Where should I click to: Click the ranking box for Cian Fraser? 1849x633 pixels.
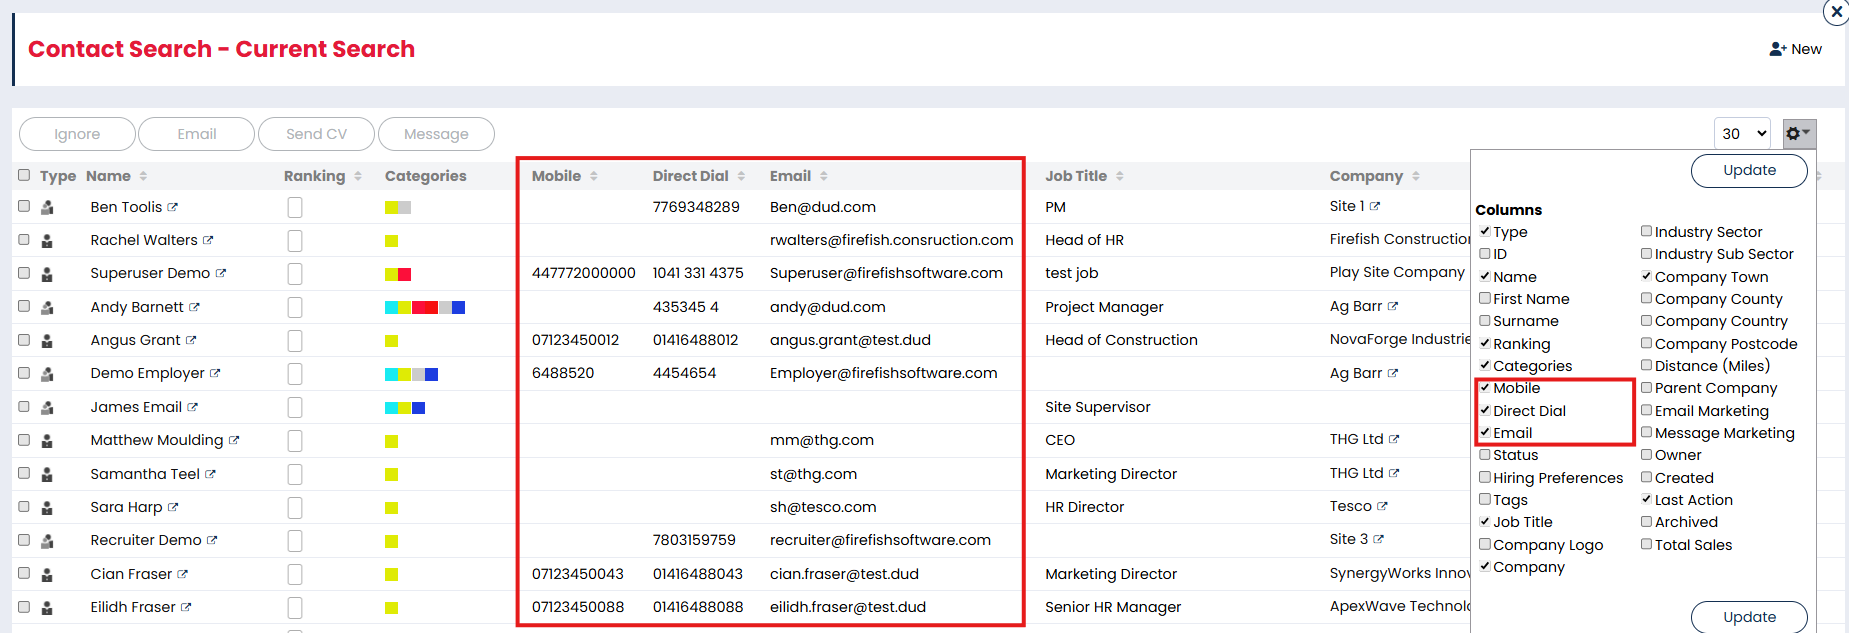[x=295, y=574]
